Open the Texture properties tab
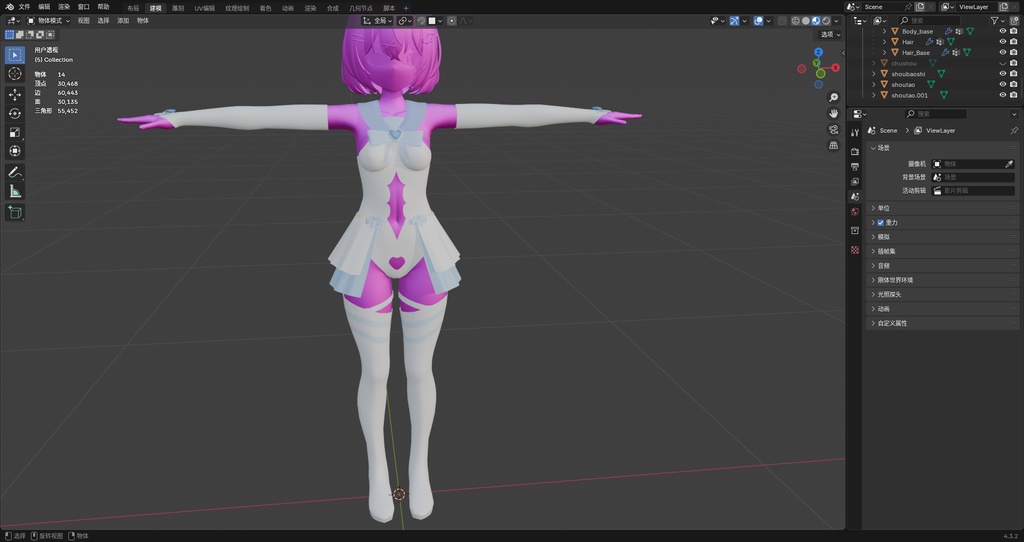Image resolution: width=1024 pixels, height=542 pixels. tap(855, 249)
